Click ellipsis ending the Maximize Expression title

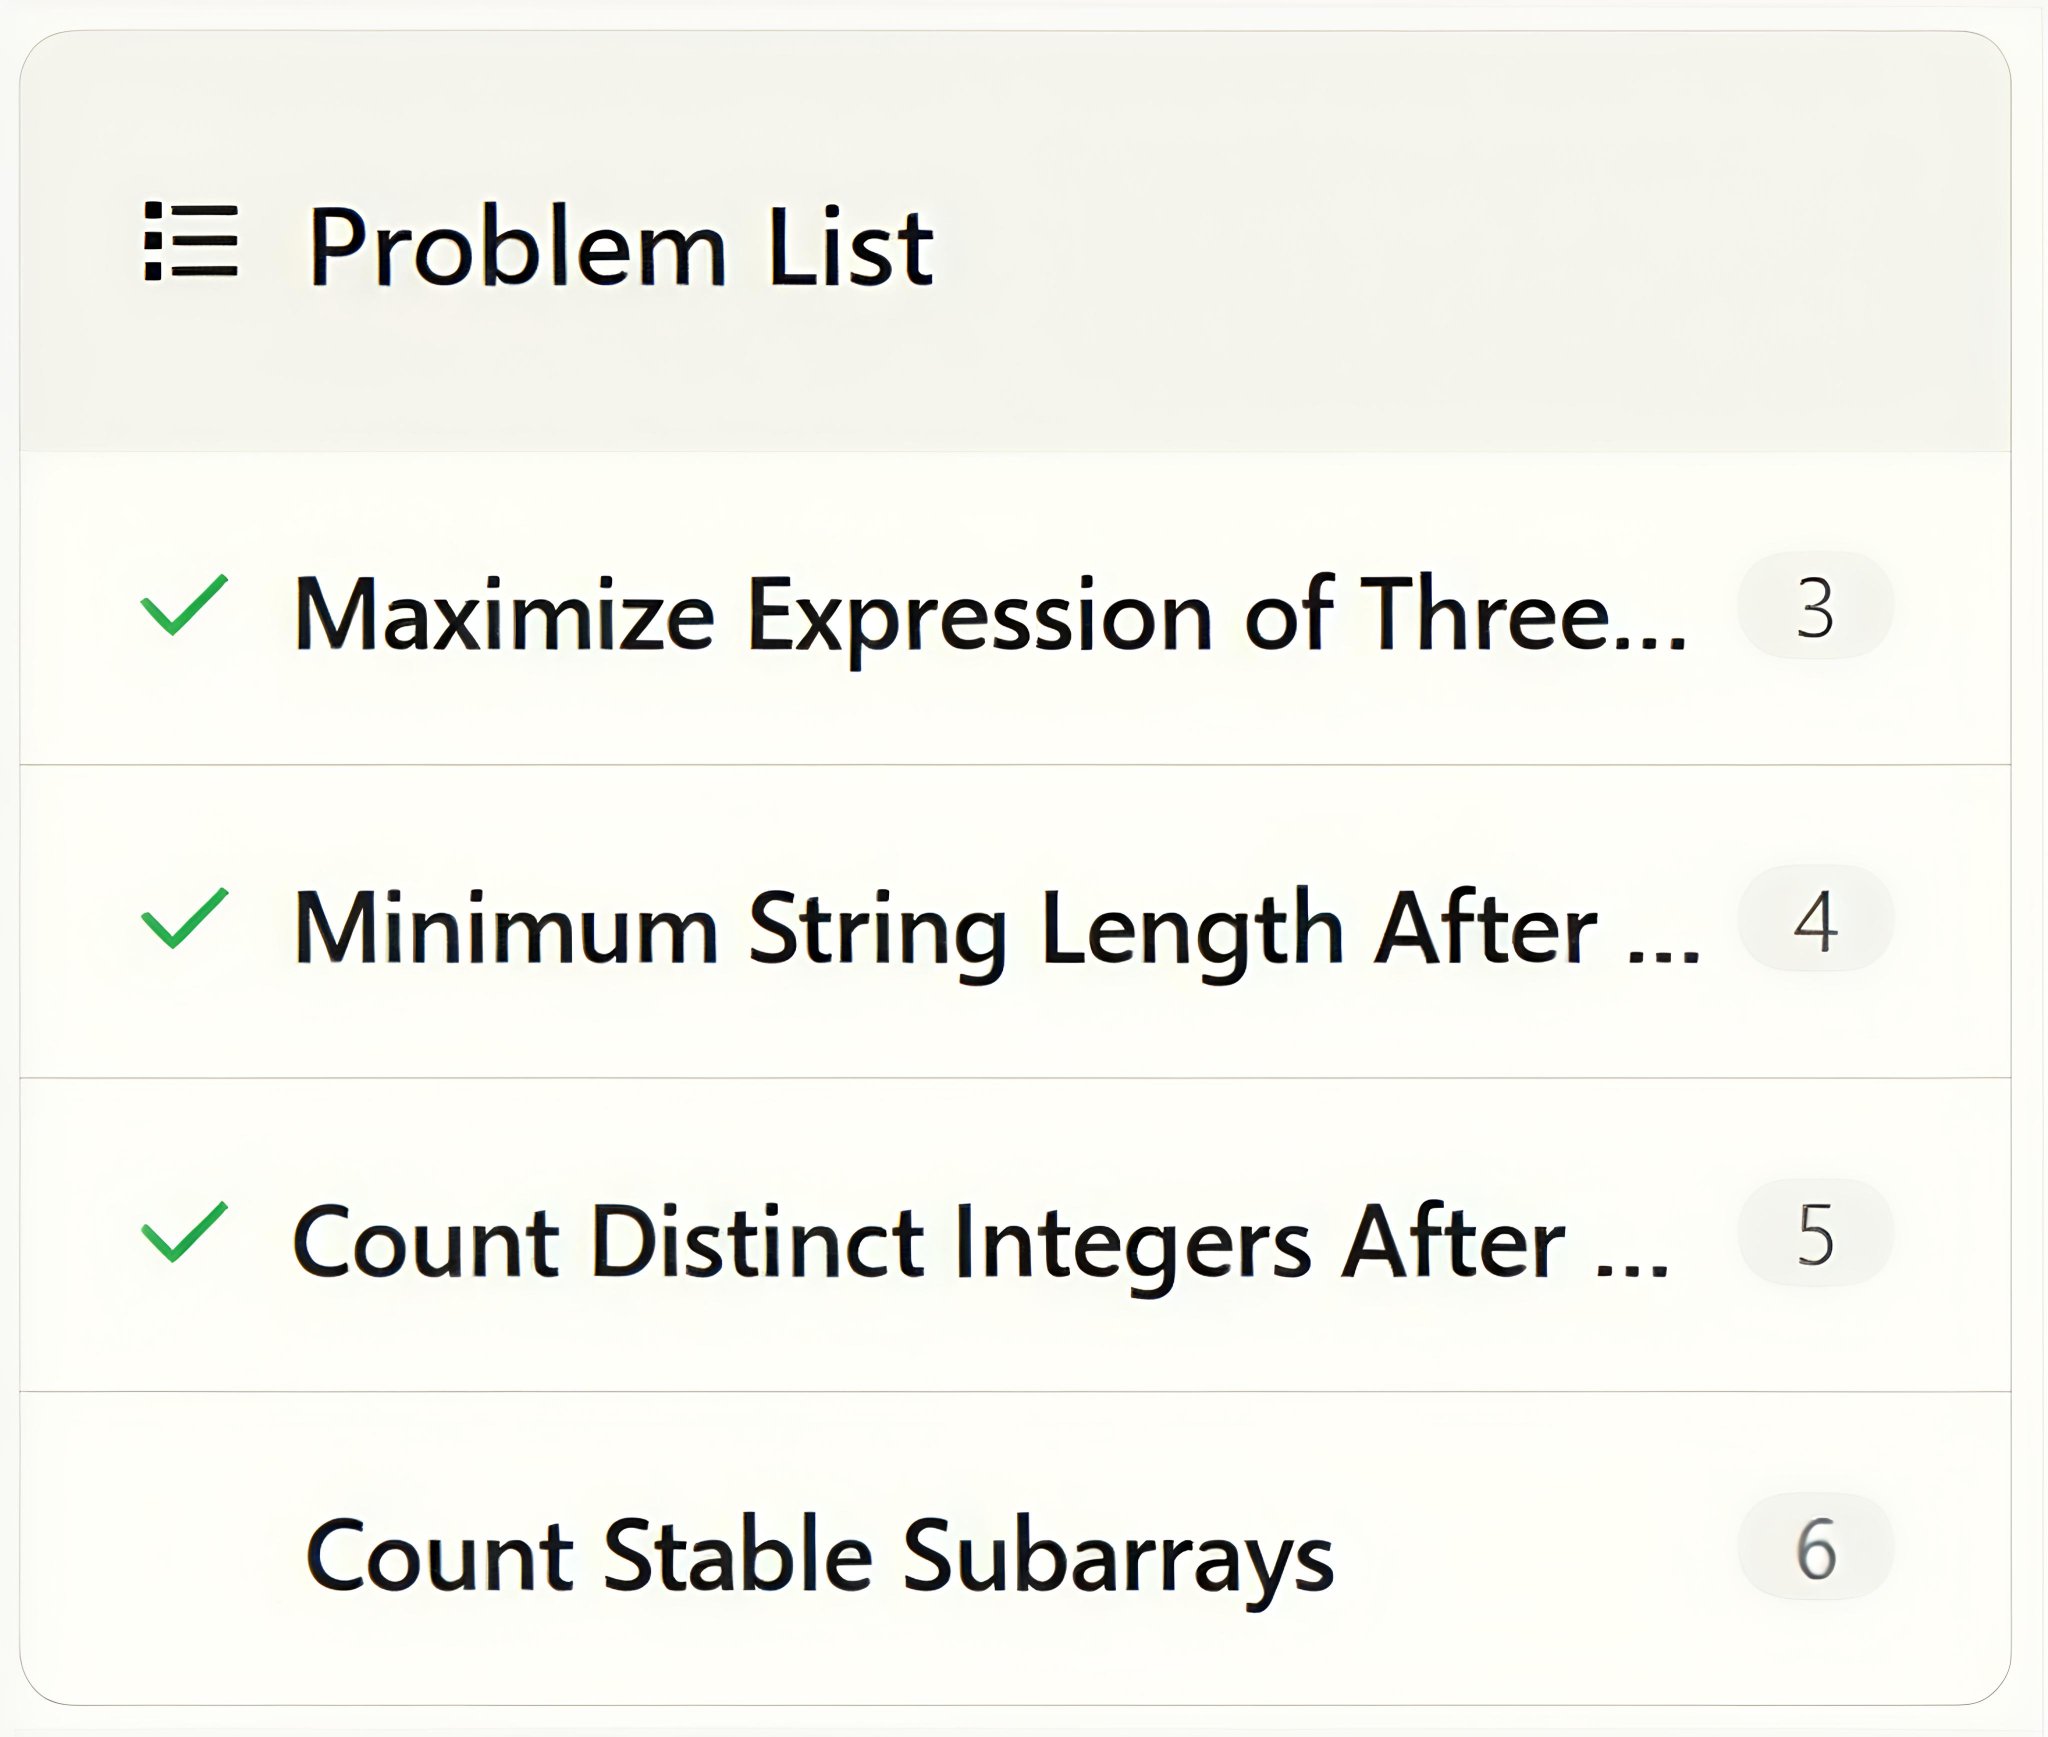(x=1650, y=640)
